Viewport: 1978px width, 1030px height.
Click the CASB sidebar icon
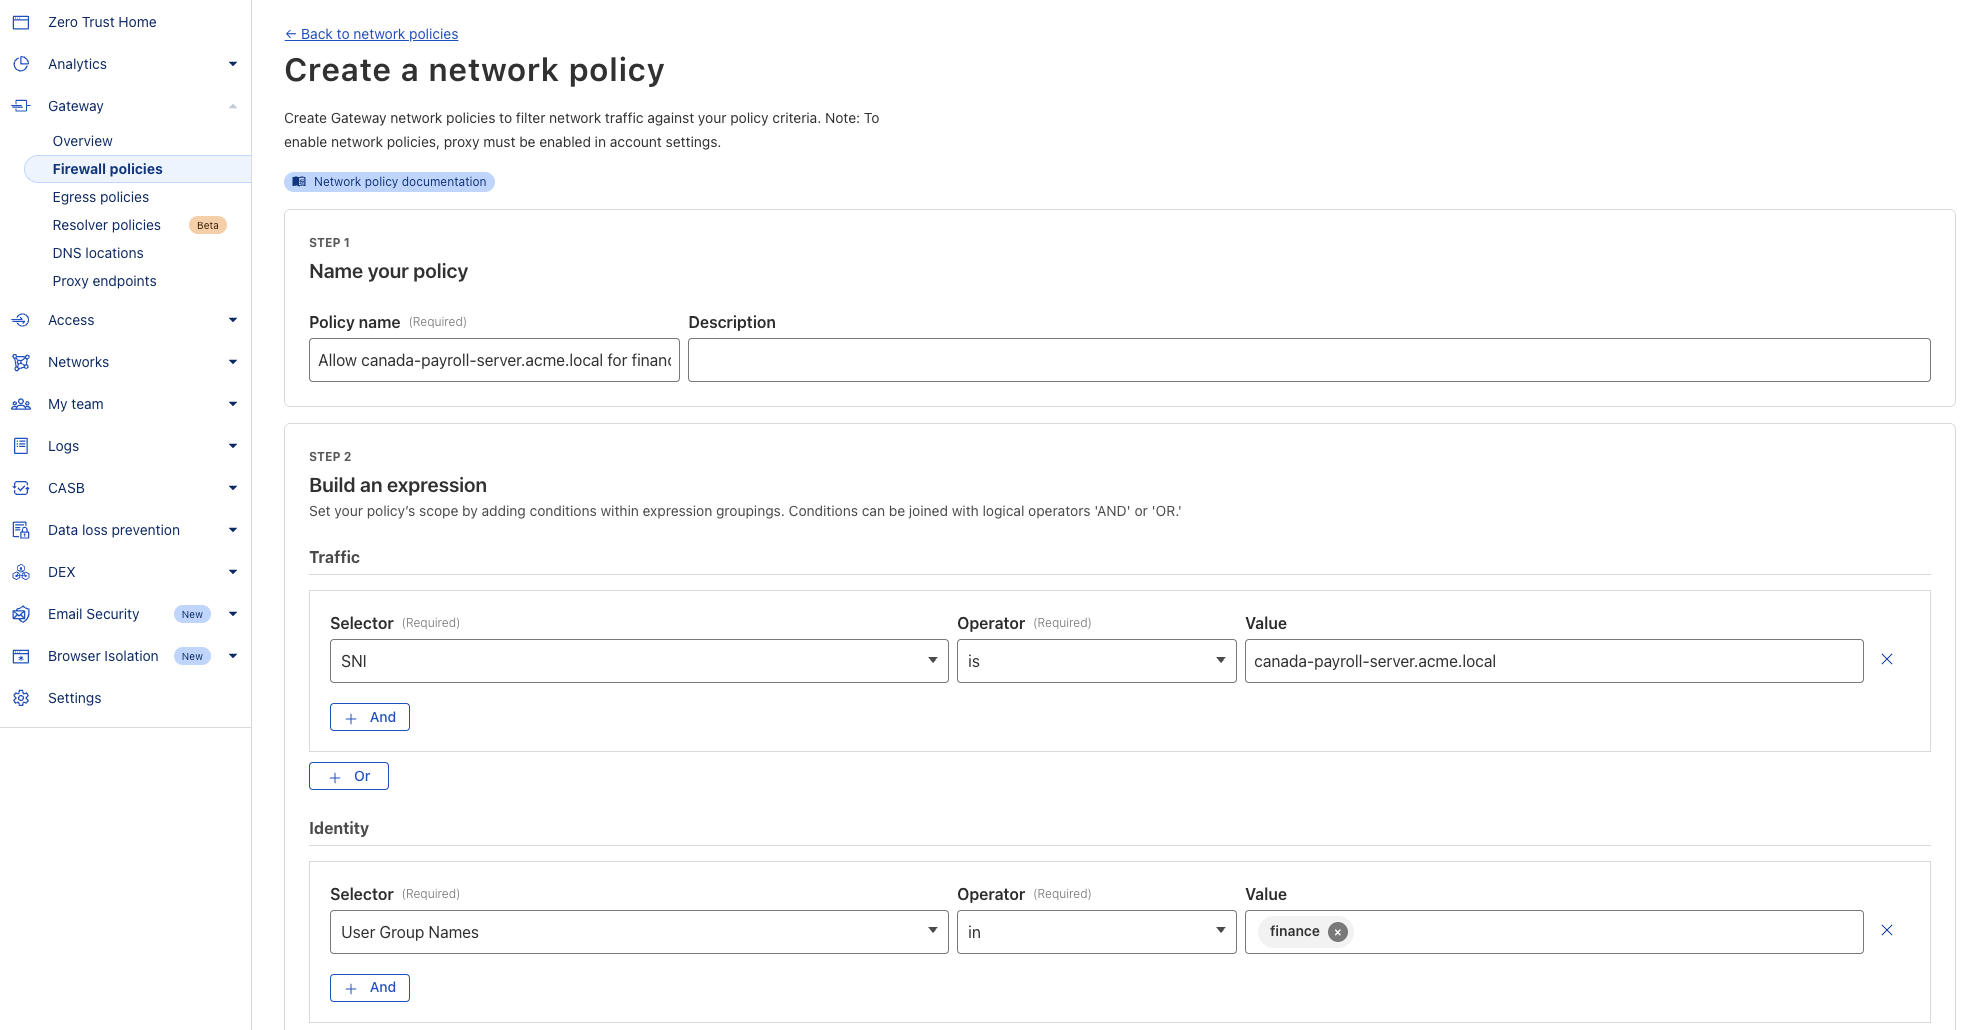(21, 488)
